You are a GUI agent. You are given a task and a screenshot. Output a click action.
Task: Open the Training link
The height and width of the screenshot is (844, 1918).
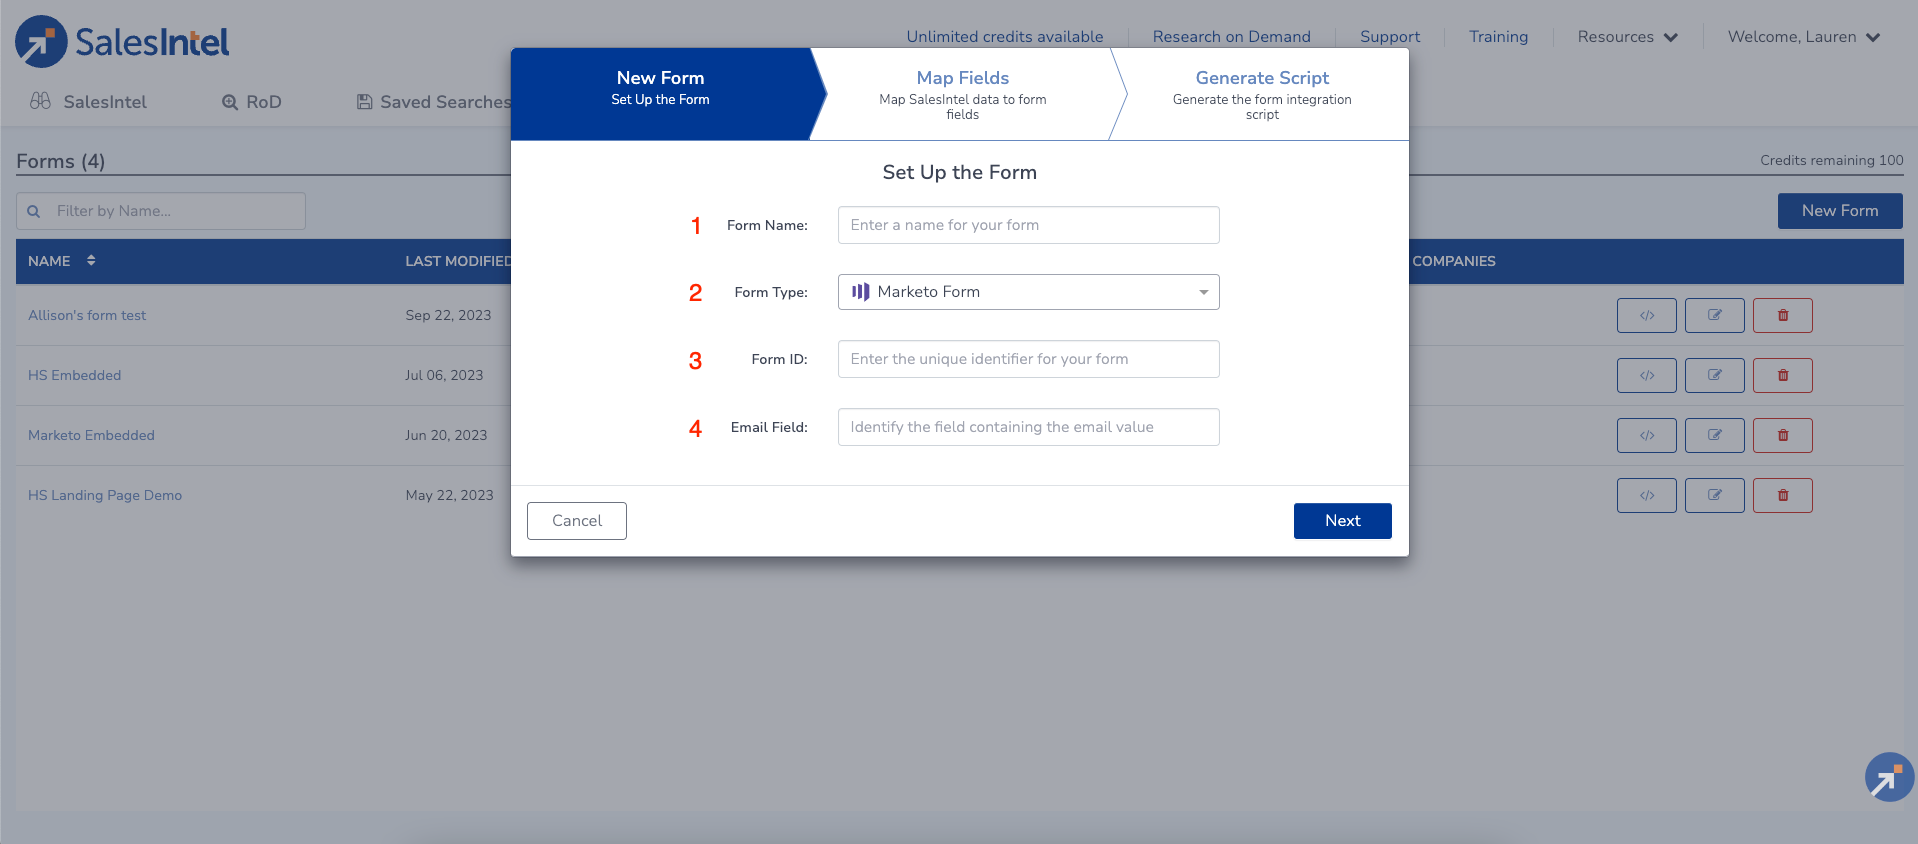coord(1498,37)
